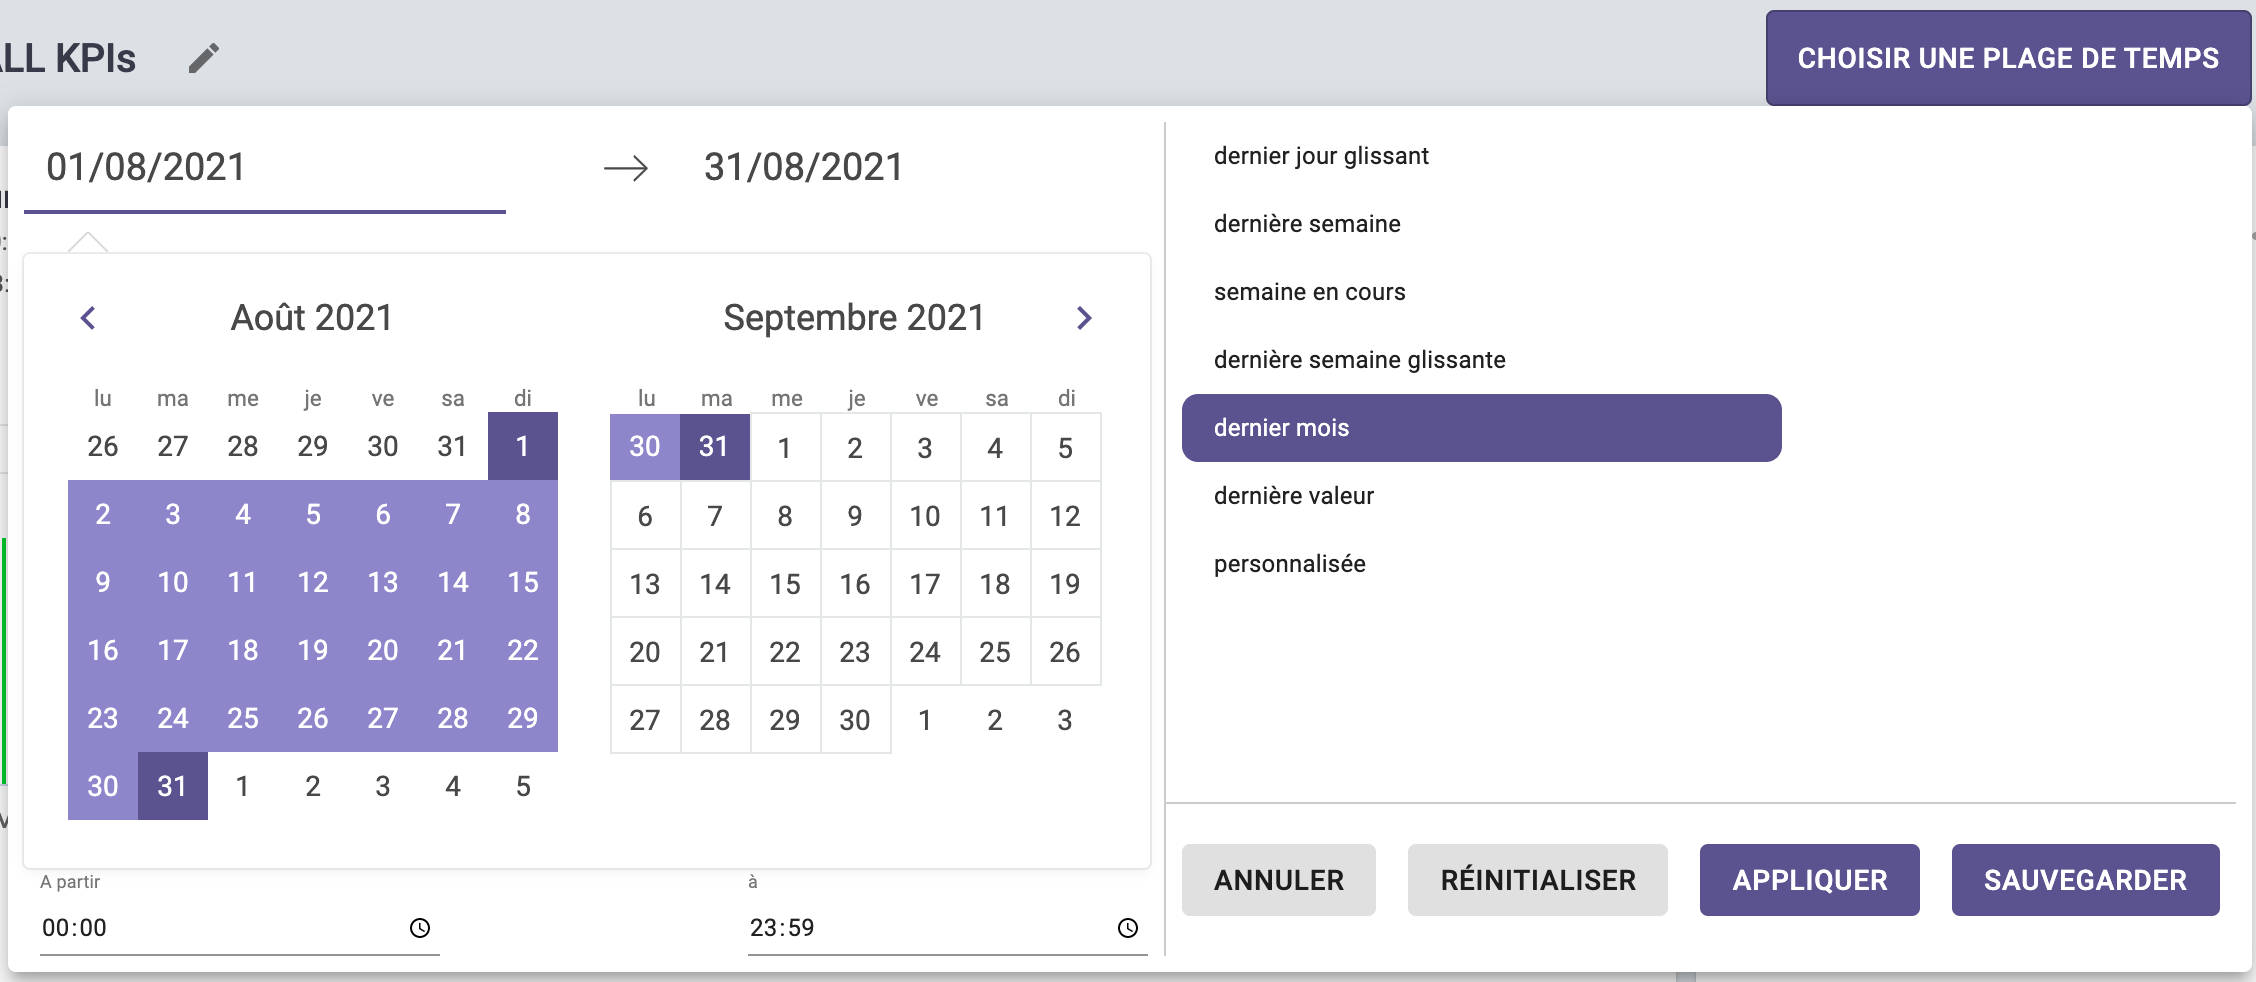
Task: Open the end time clock picker icon
Action: (x=1127, y=928)
